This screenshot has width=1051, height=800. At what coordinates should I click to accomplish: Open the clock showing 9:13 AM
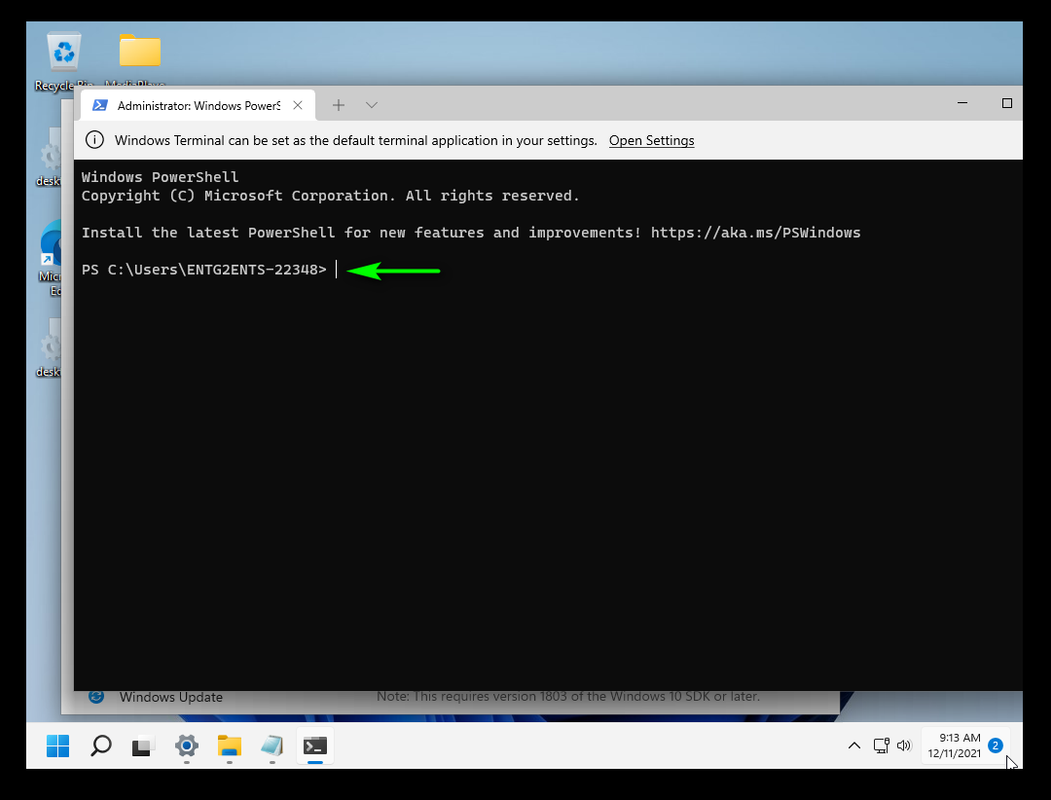point(954,745)
